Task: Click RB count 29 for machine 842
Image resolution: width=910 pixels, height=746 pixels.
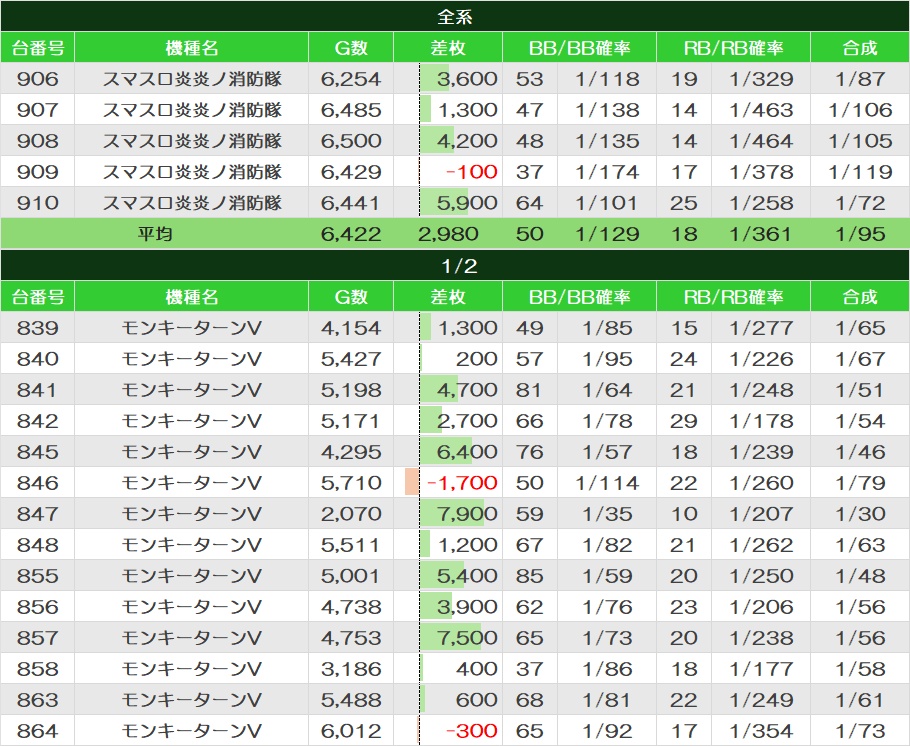Action: (683, 421)
